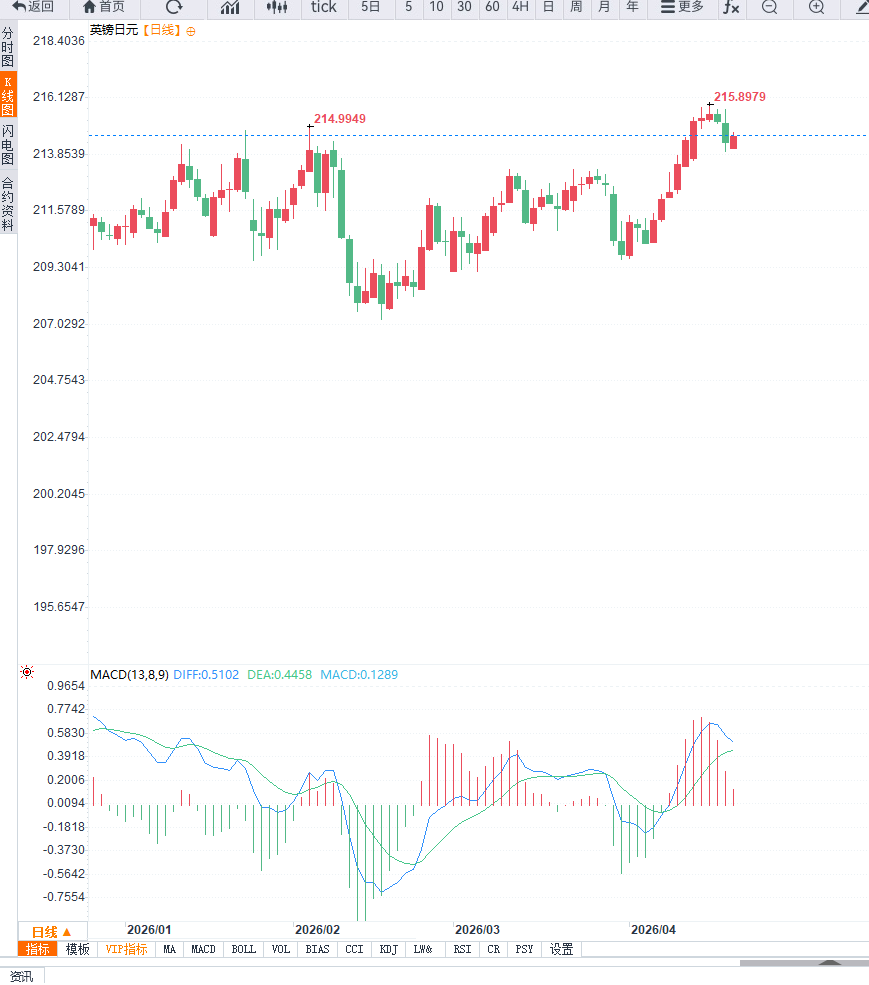
Task: Select the KDJ indicator button
Action: (x=389, y=949)
